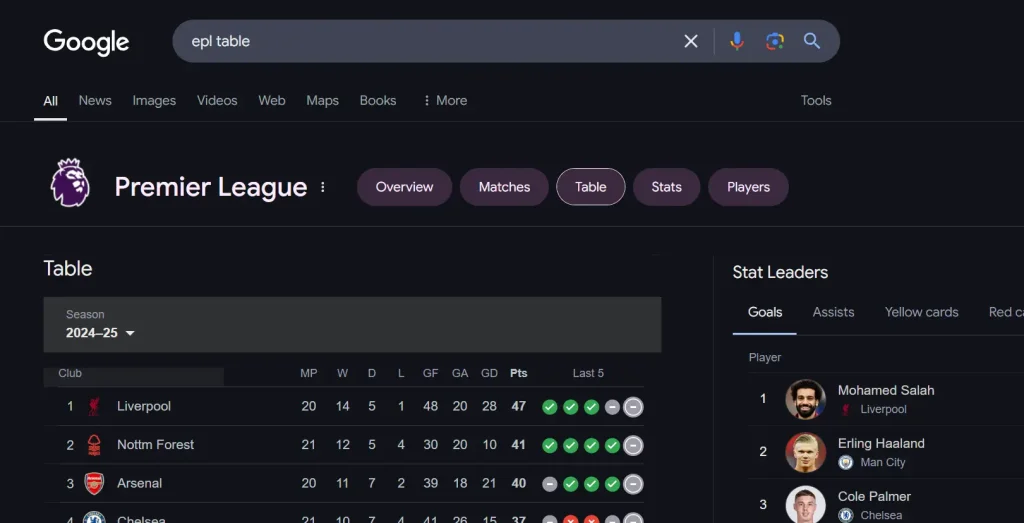Viewport: 1024px width, 523px height.
Task: Clear the search box with X
Action: coord(691,41)
